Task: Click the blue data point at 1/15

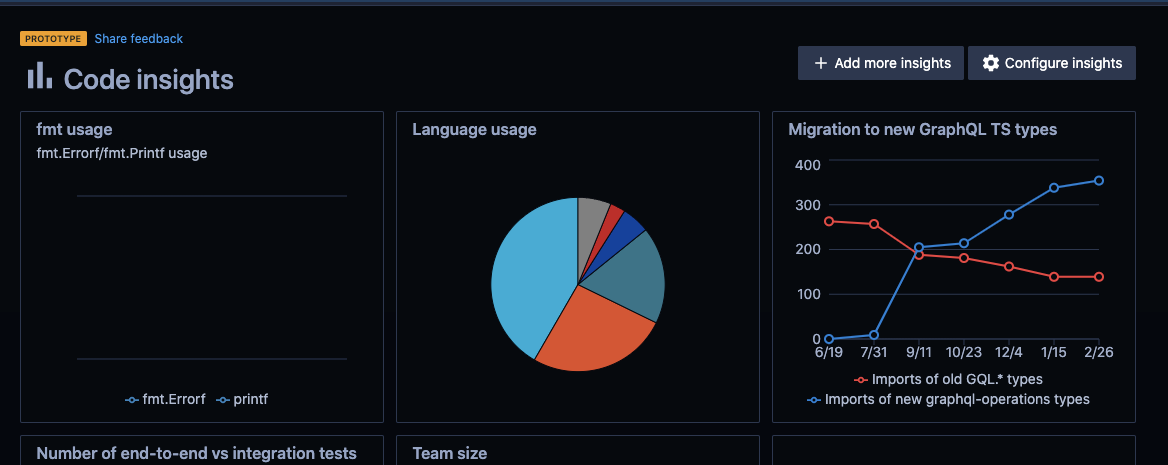Action: (1054, 188)
